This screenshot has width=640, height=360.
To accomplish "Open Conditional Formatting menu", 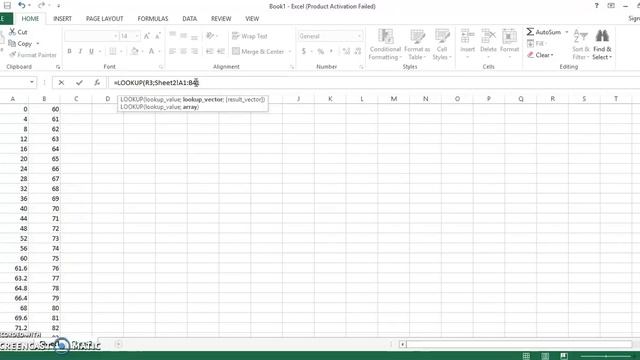I will 385,45.
